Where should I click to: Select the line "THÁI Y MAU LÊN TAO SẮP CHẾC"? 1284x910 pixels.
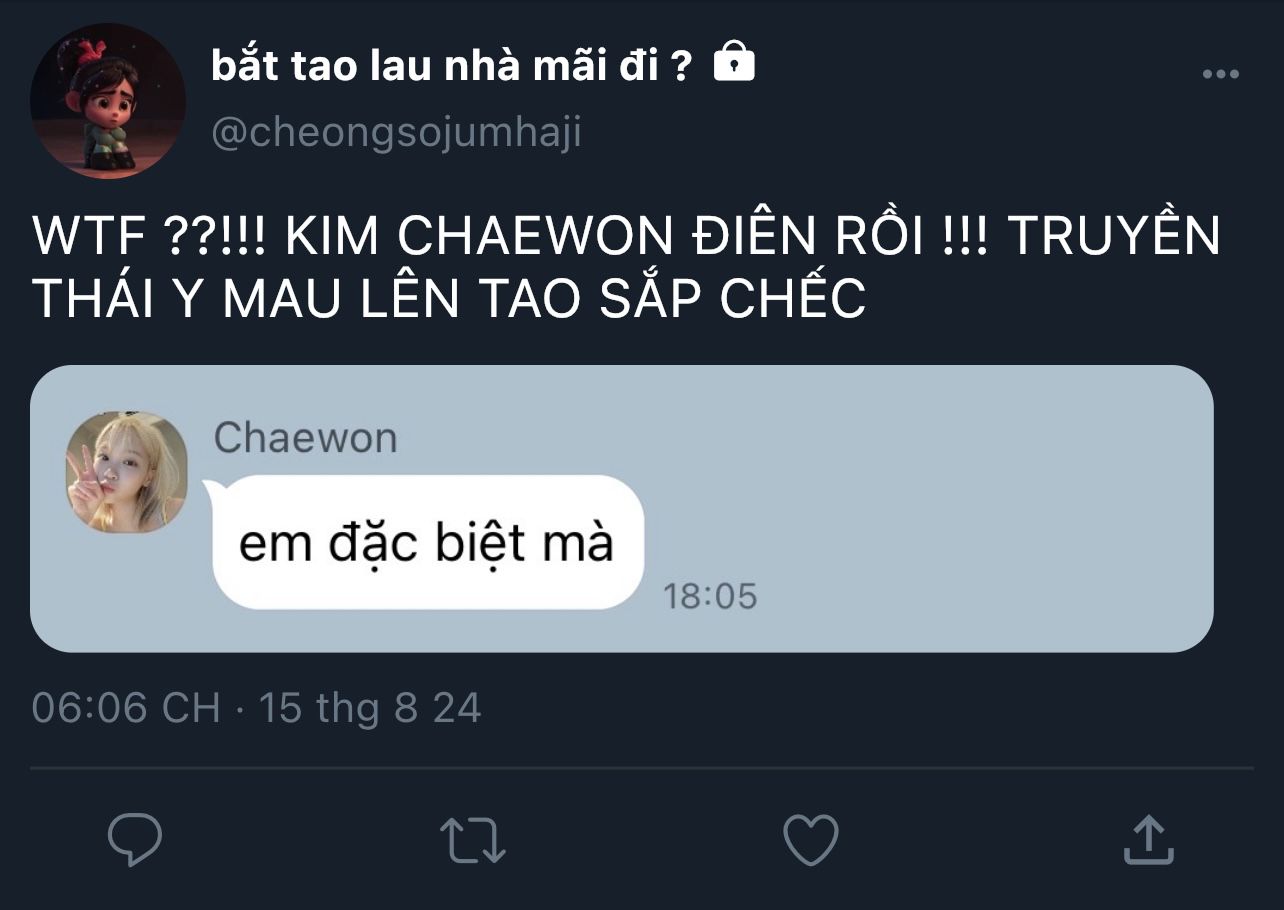pyautogui.click(x=449, y=299)
